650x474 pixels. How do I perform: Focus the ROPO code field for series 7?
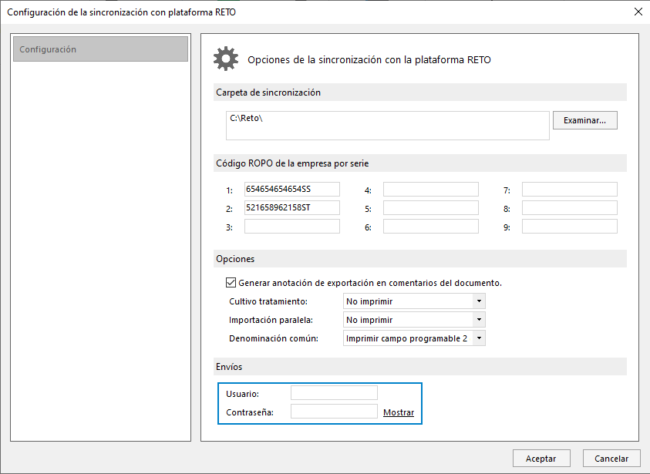click(569, 189)
